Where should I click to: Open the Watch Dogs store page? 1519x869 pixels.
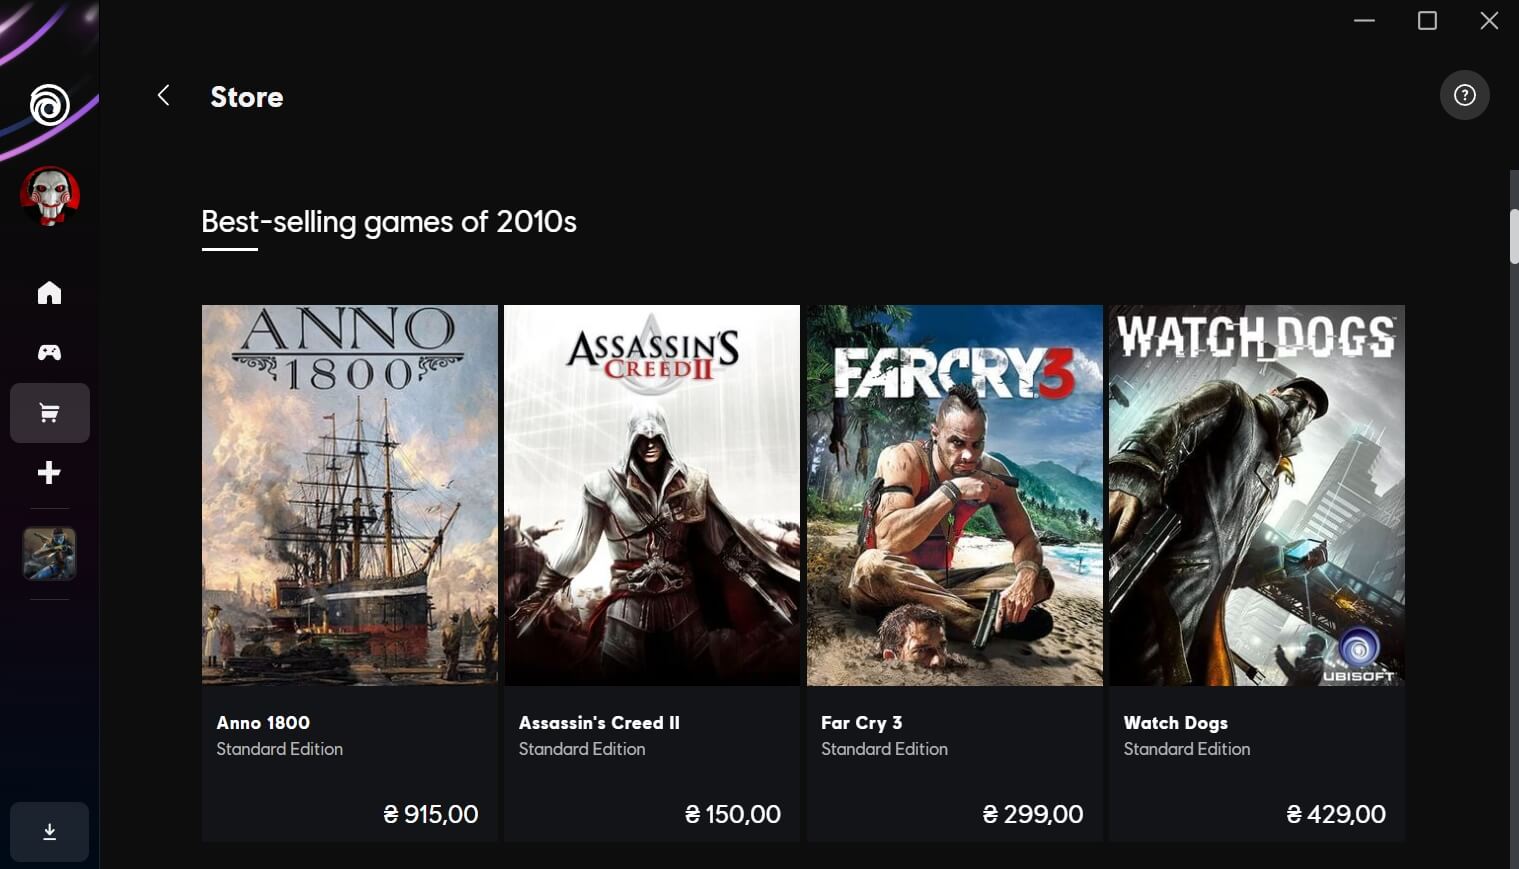pyautogui.click(x=1256, y=494)
